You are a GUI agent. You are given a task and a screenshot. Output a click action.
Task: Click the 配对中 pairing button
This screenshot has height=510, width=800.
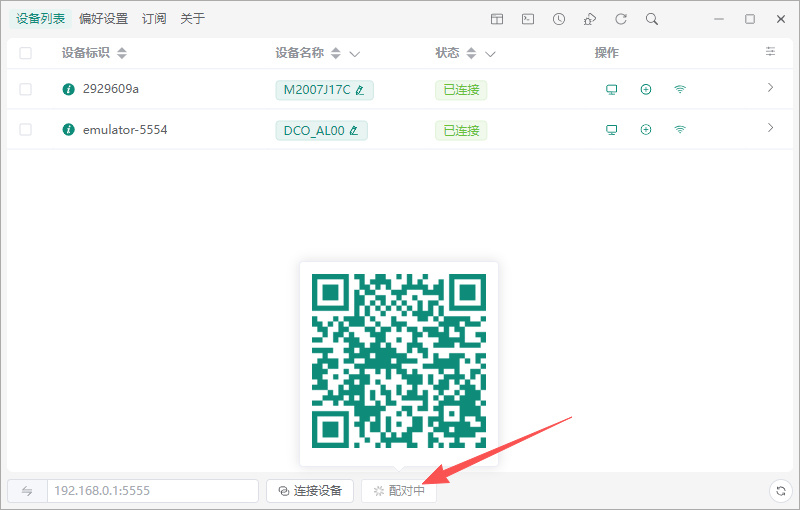tap(399, 491)
